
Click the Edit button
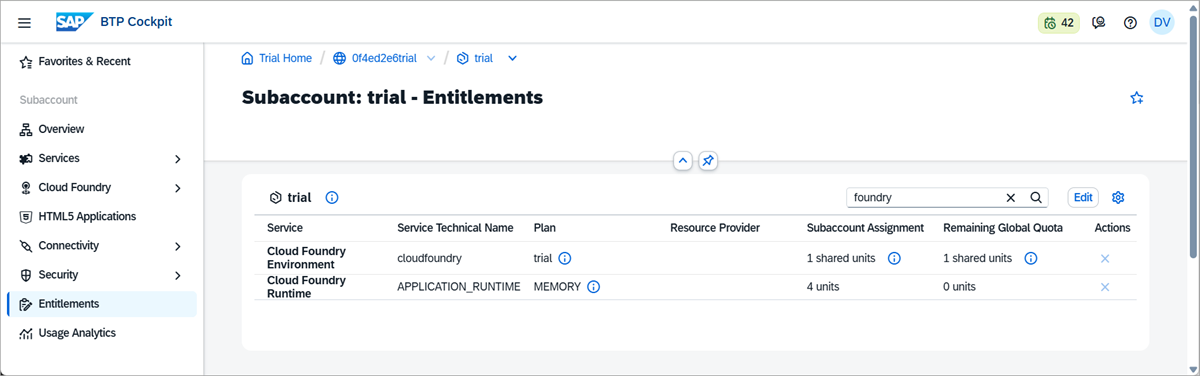coord(1083,197)
